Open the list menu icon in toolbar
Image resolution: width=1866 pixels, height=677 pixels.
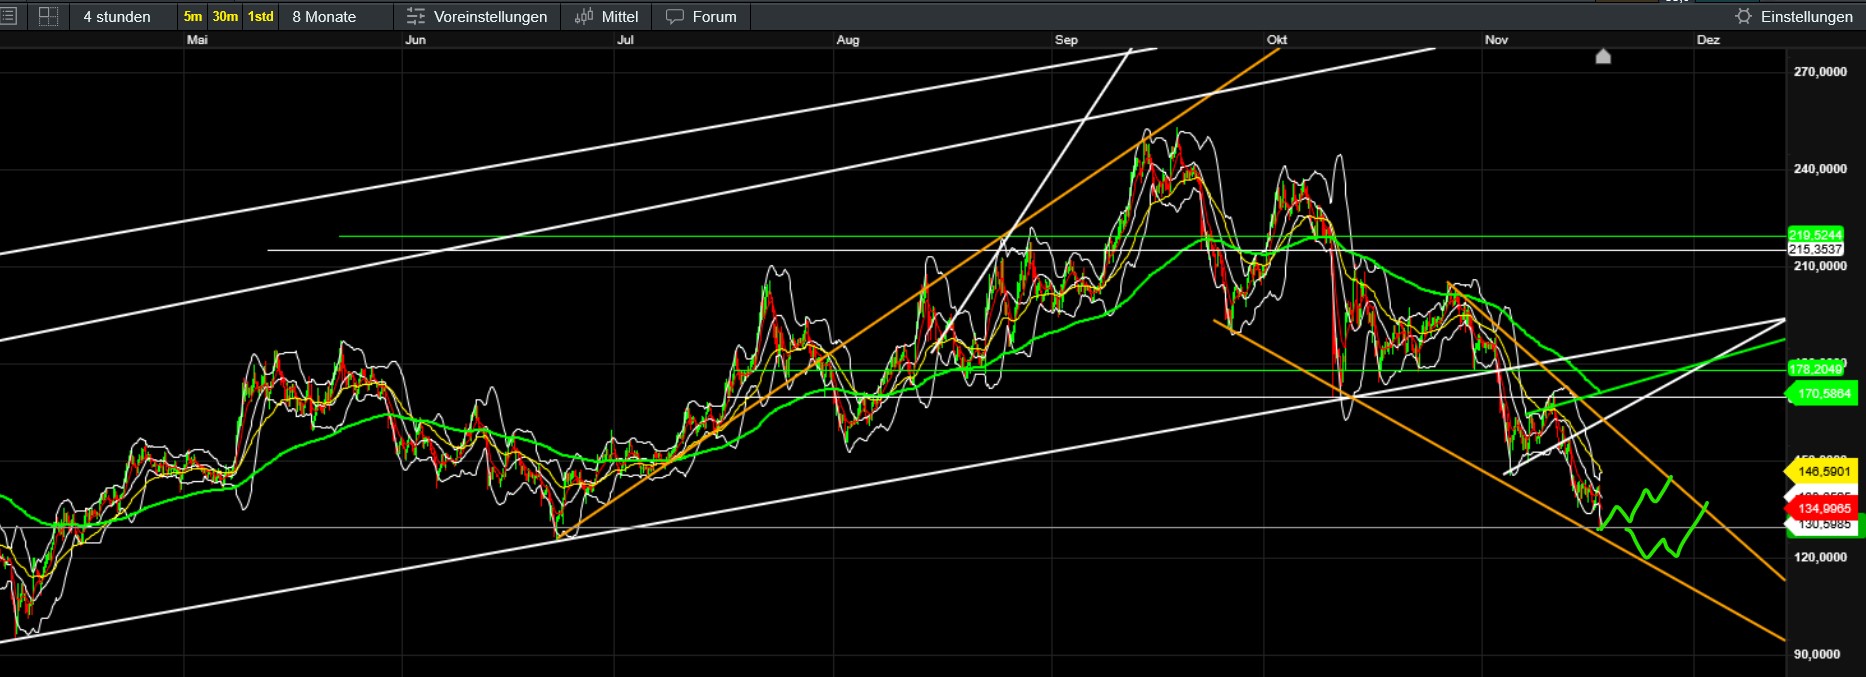[x=9, y=16]
